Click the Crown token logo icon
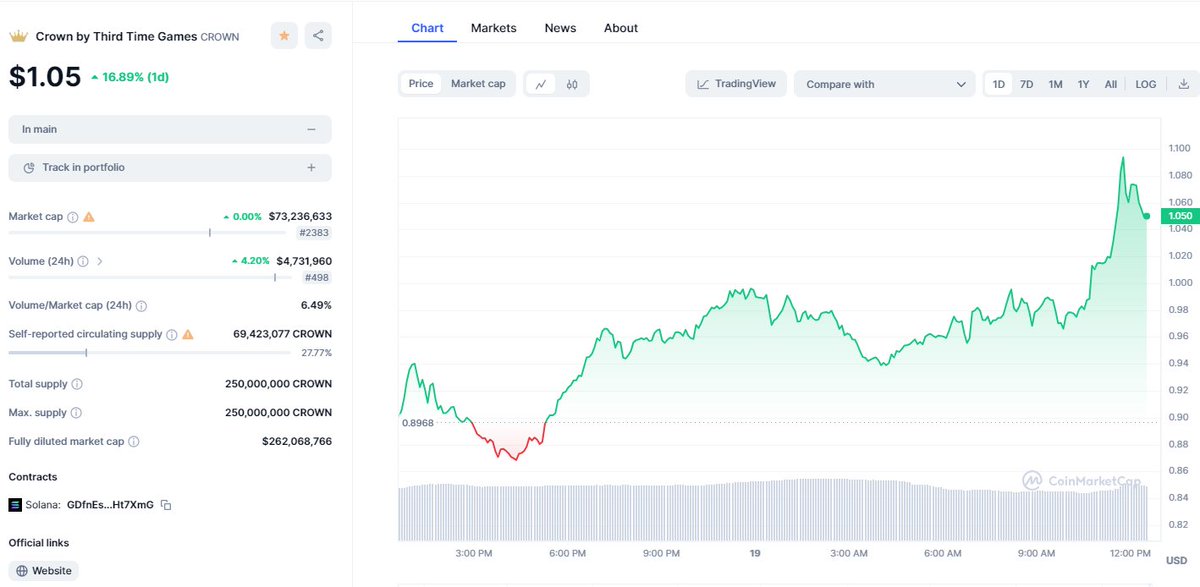Screen dimensions: 1200x587 [x=17, y=36]
